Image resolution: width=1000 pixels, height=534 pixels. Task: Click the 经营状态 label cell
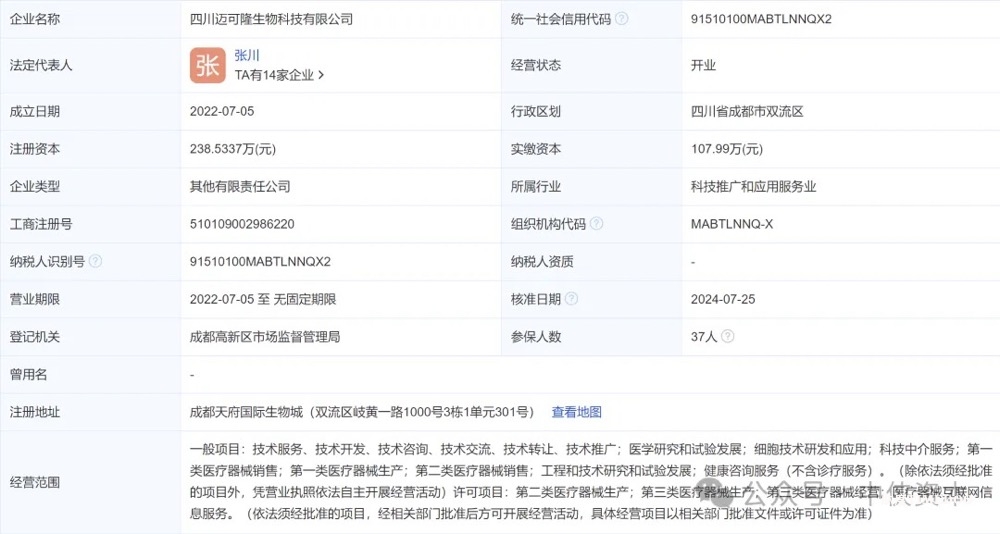[x=592, y=65]
